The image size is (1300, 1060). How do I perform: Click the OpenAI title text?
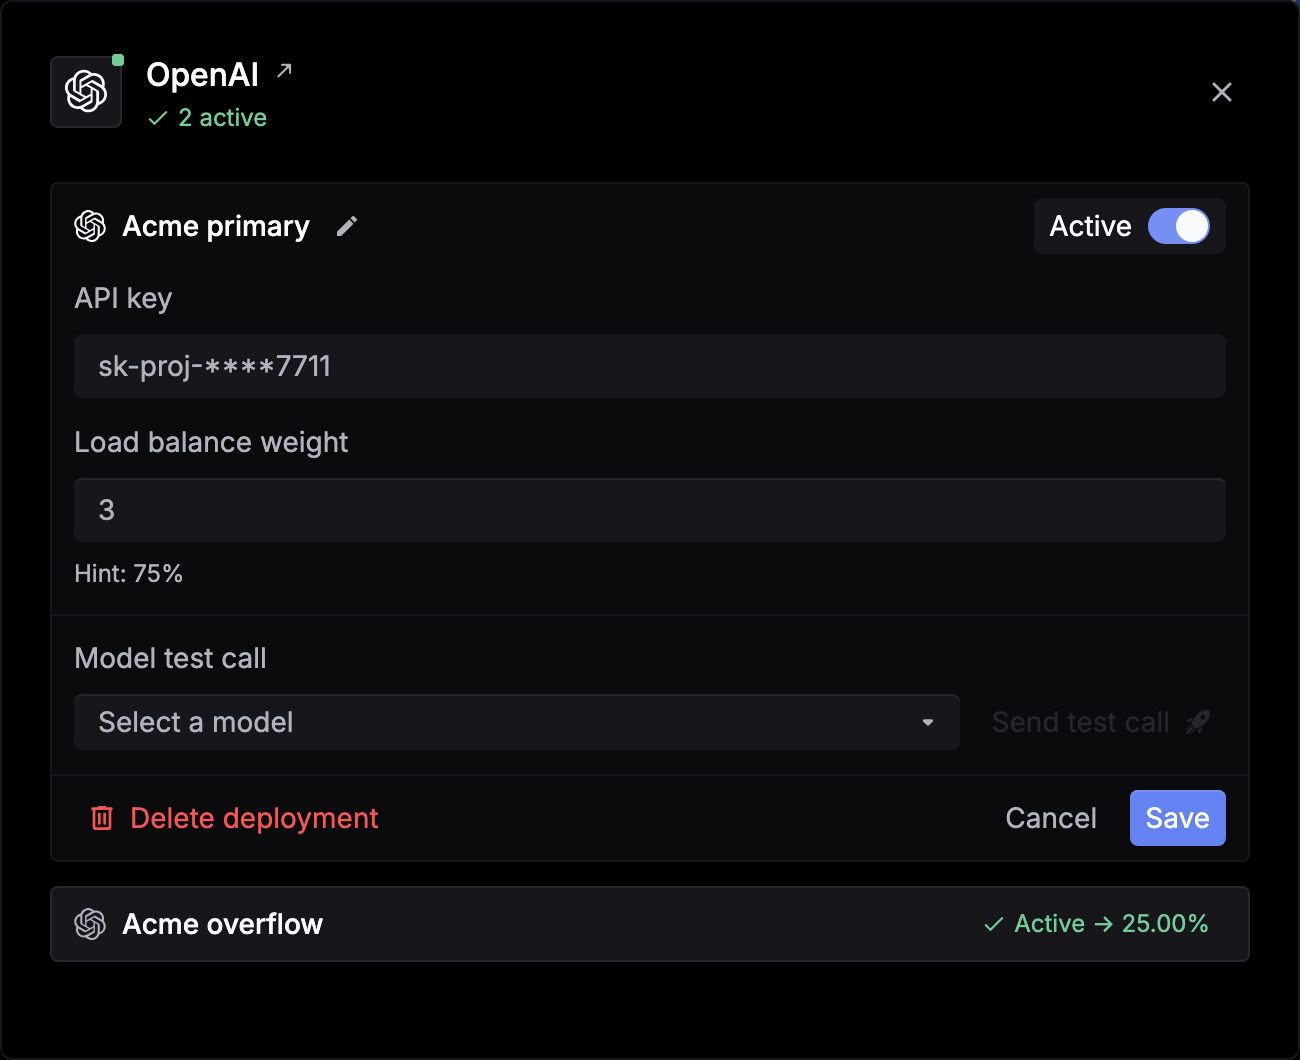pos(203,75)
